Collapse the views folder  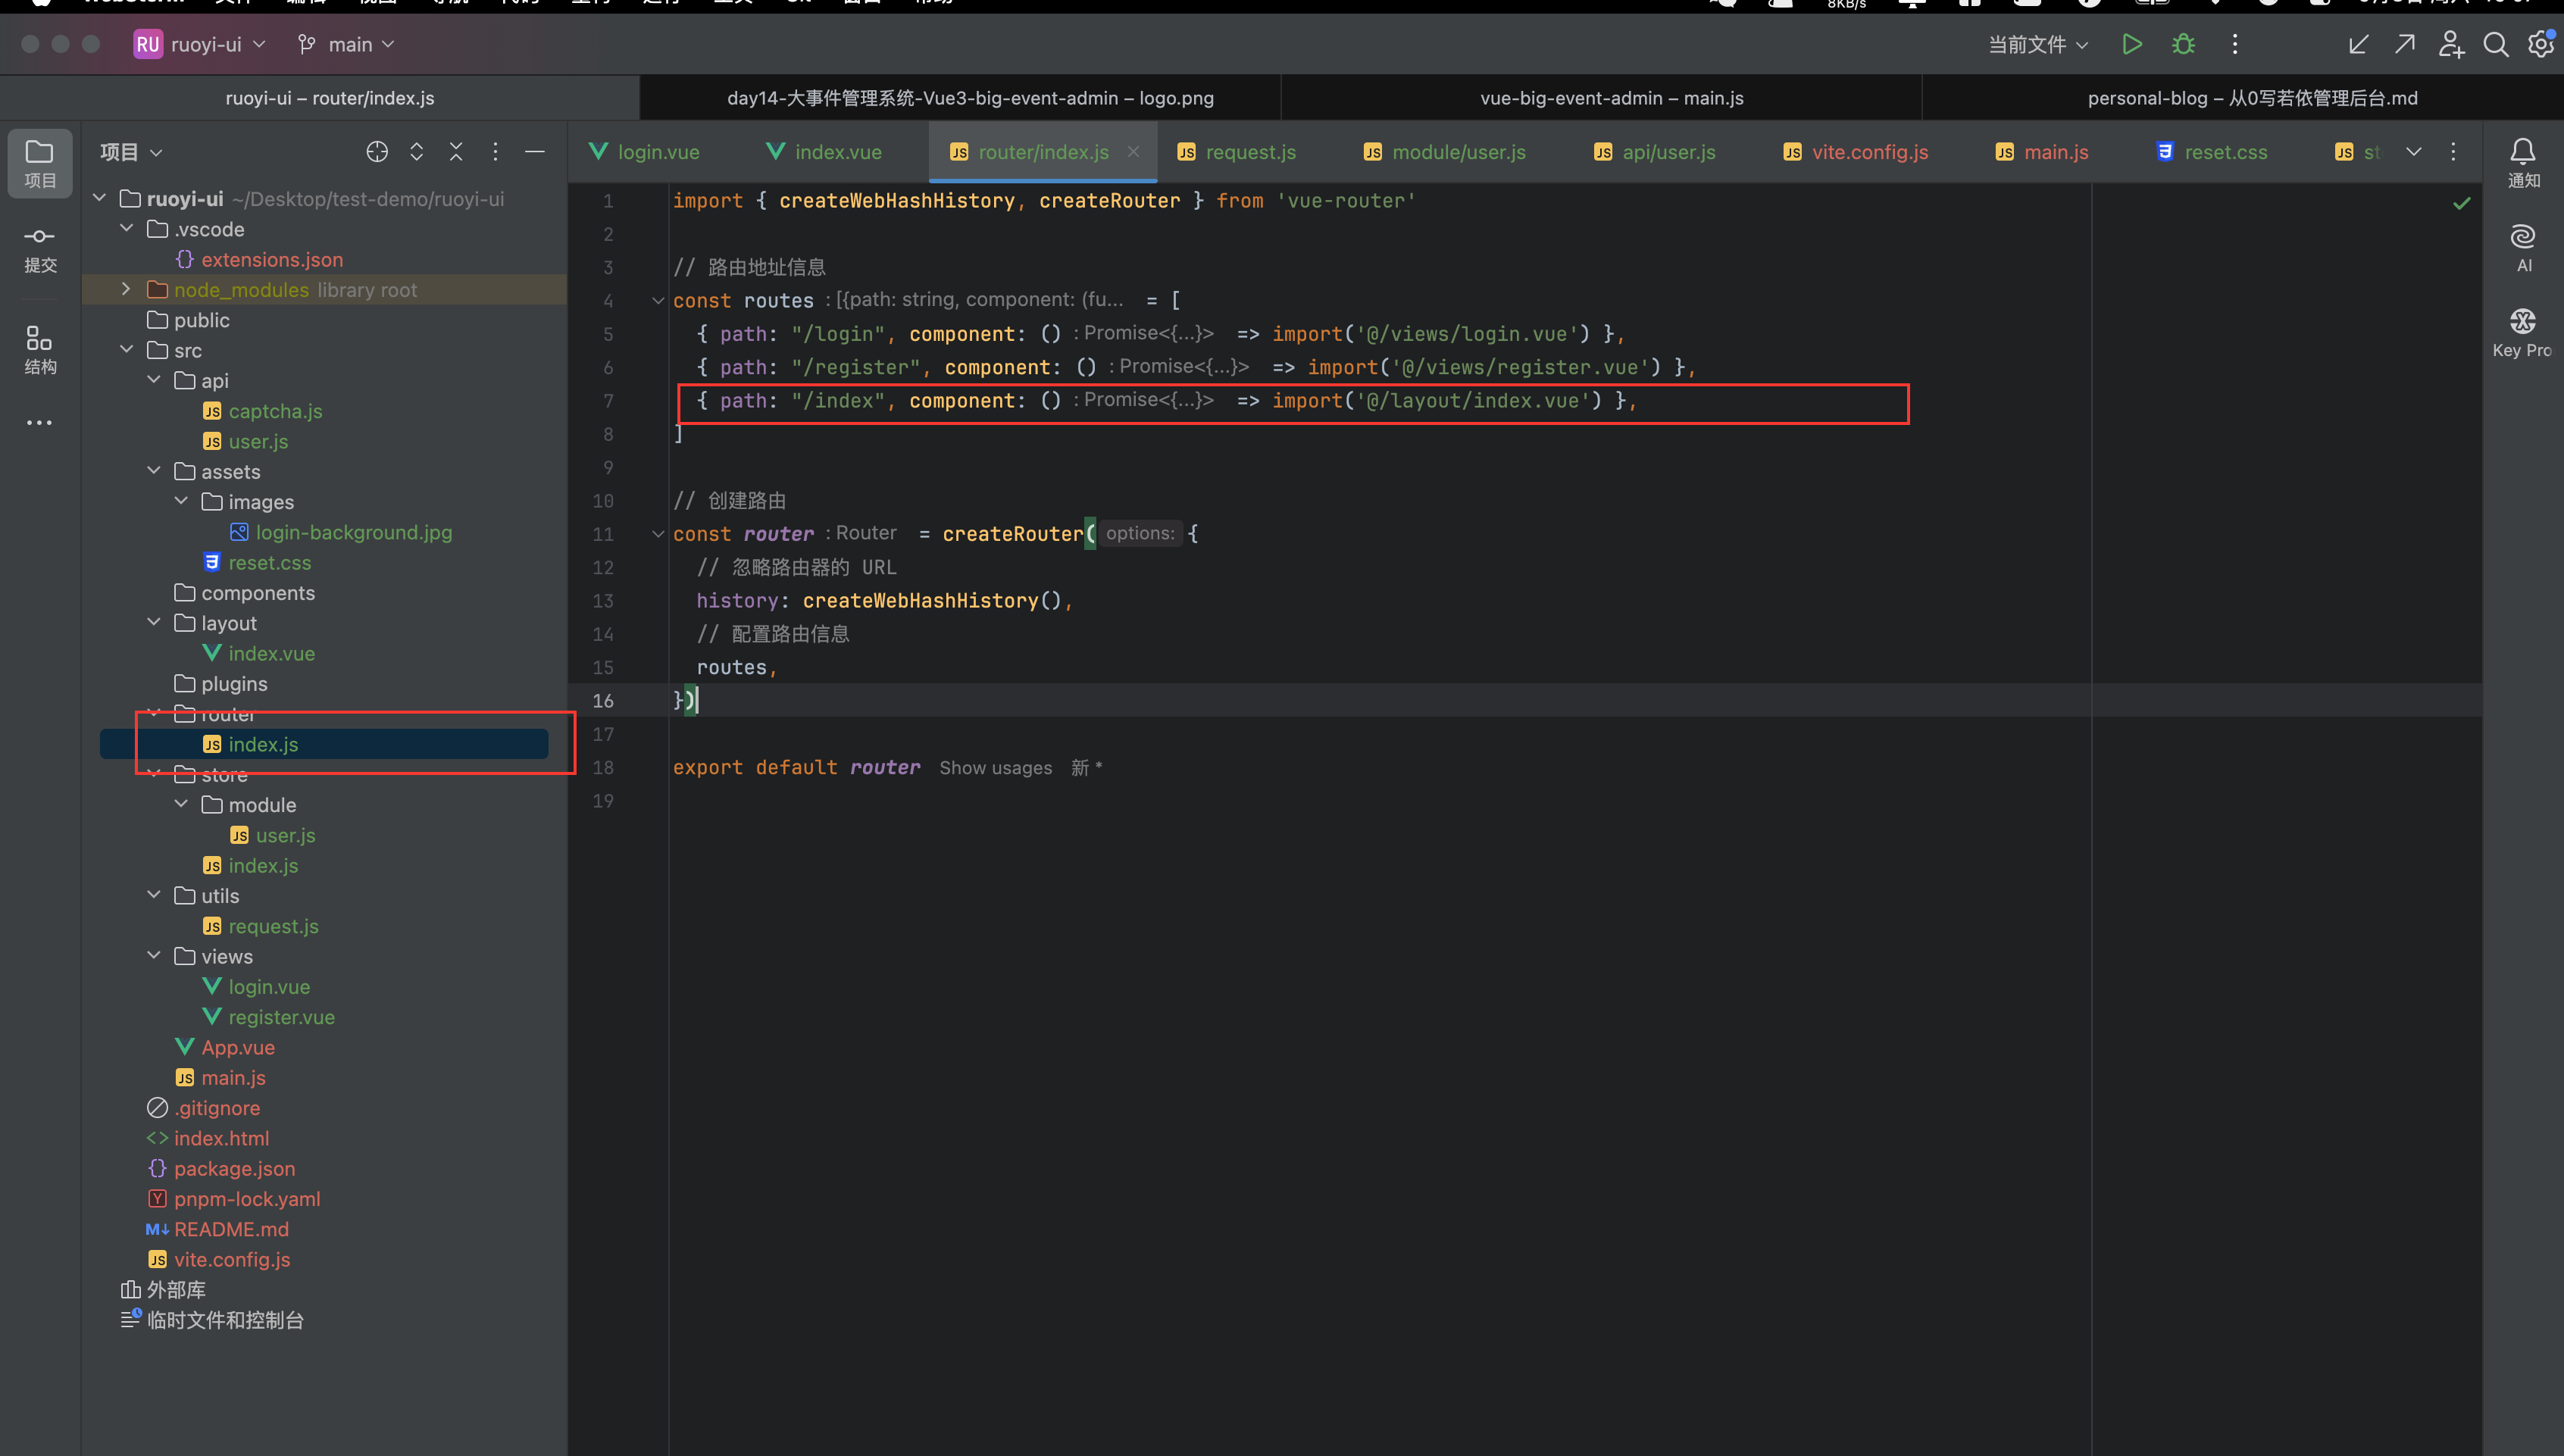(153, 955)
